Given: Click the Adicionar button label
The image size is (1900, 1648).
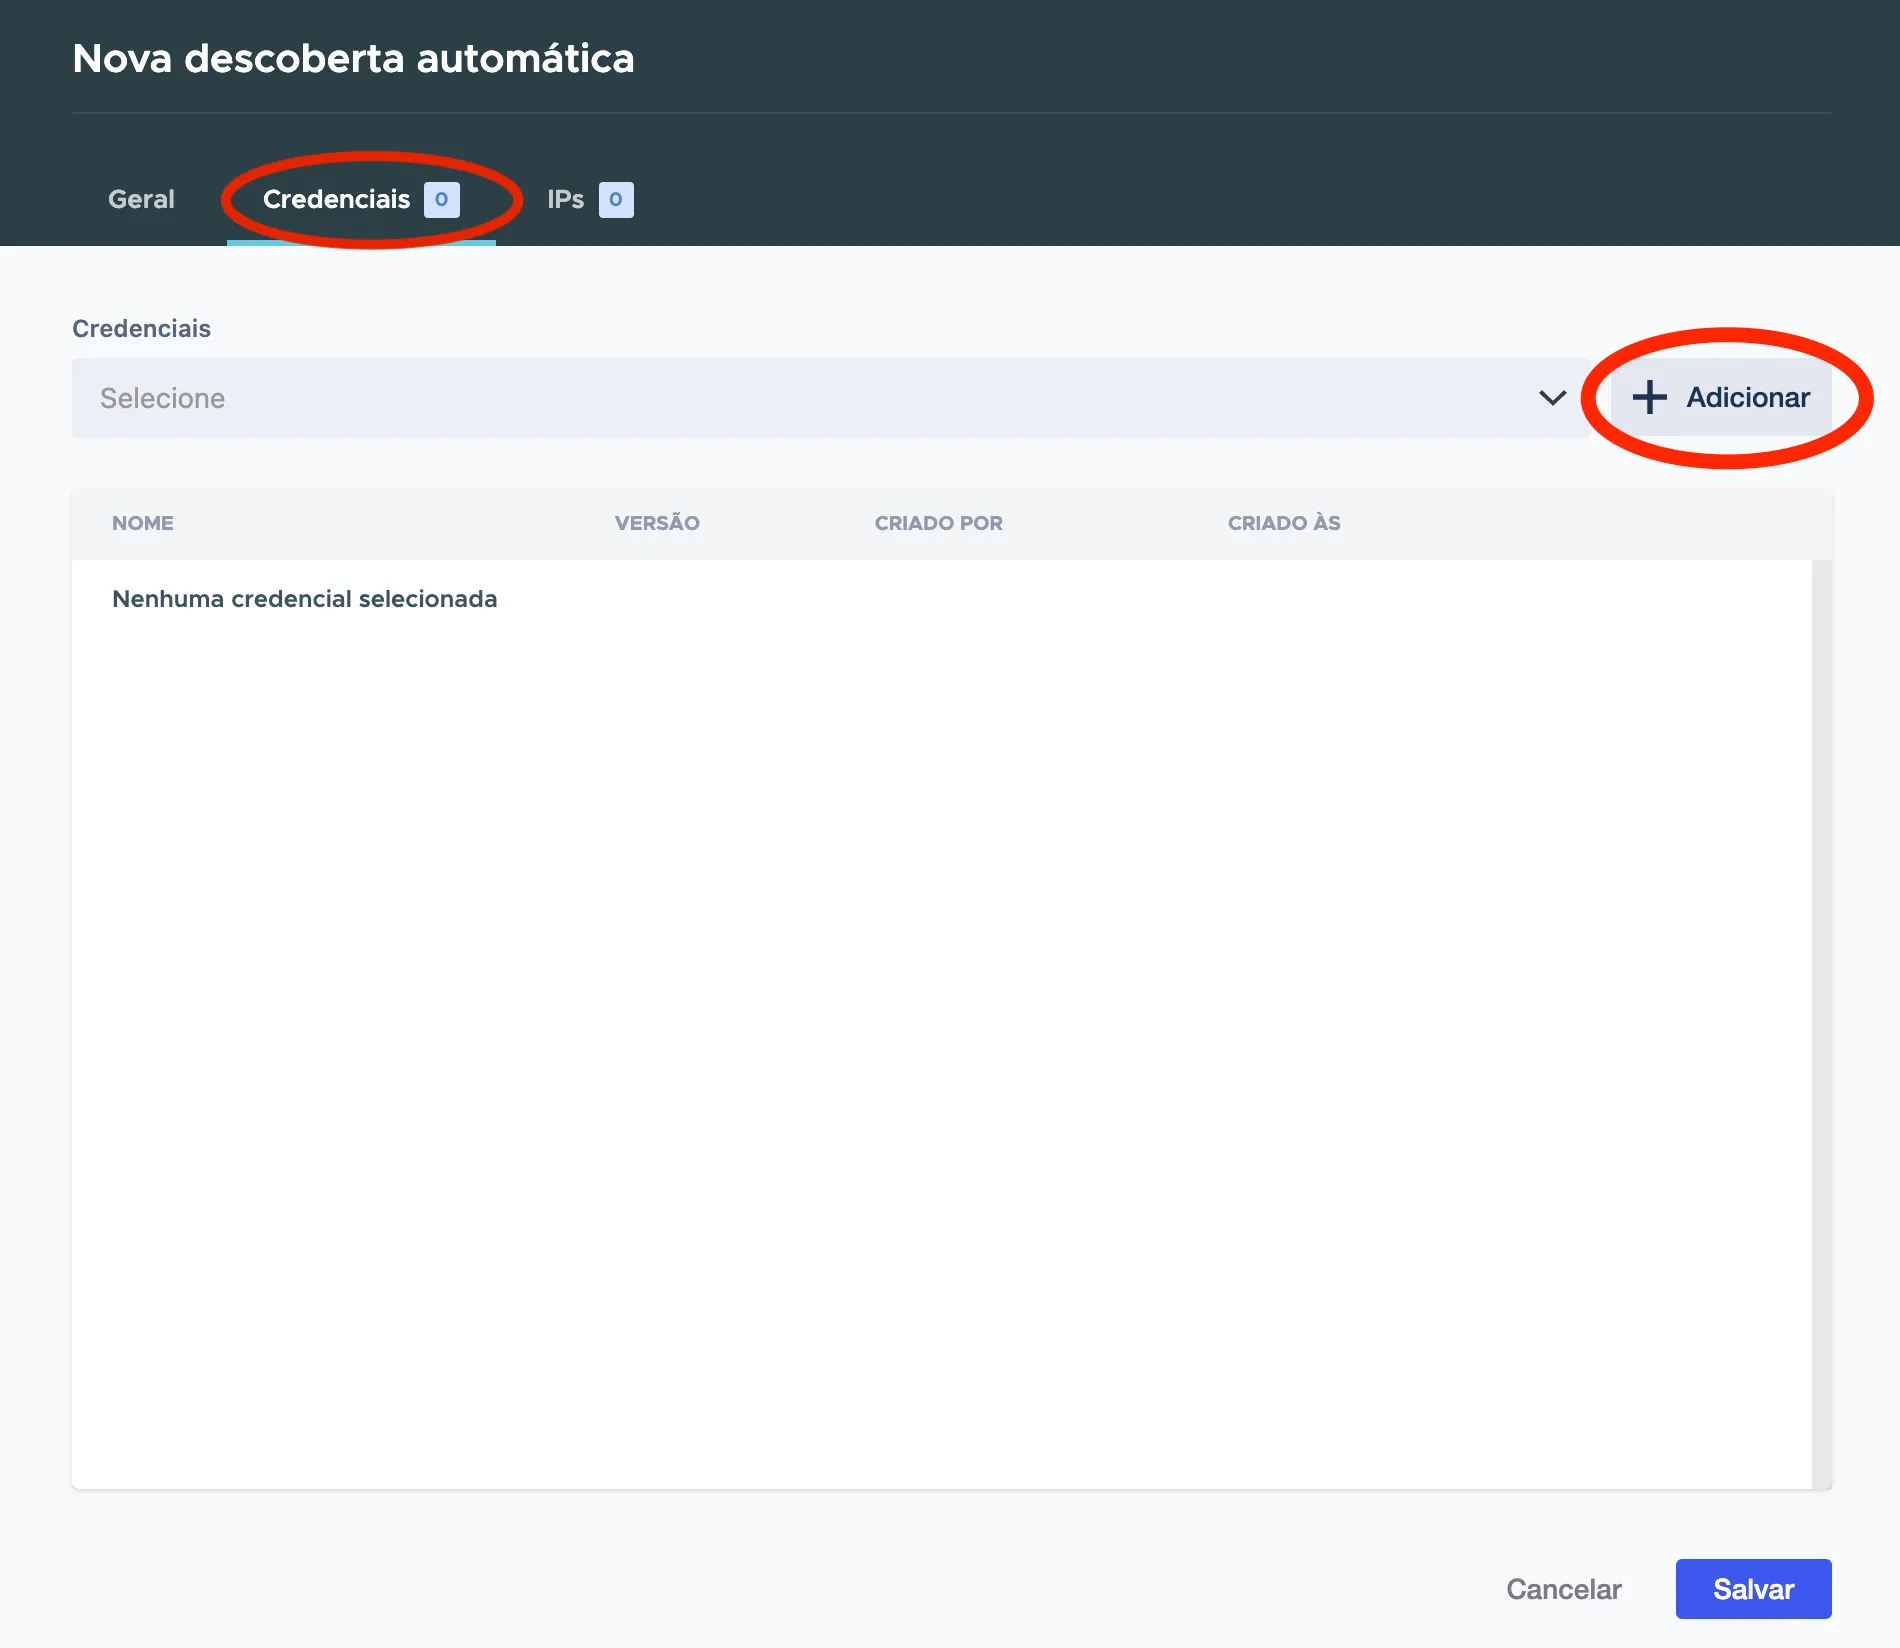Looking at the screenshot, I should (x=1748, y=397).
